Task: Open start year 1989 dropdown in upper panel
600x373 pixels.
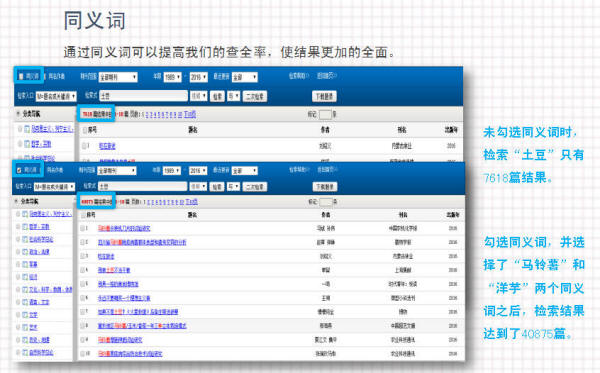Action: pyautogui.click(x=172, y=77)
